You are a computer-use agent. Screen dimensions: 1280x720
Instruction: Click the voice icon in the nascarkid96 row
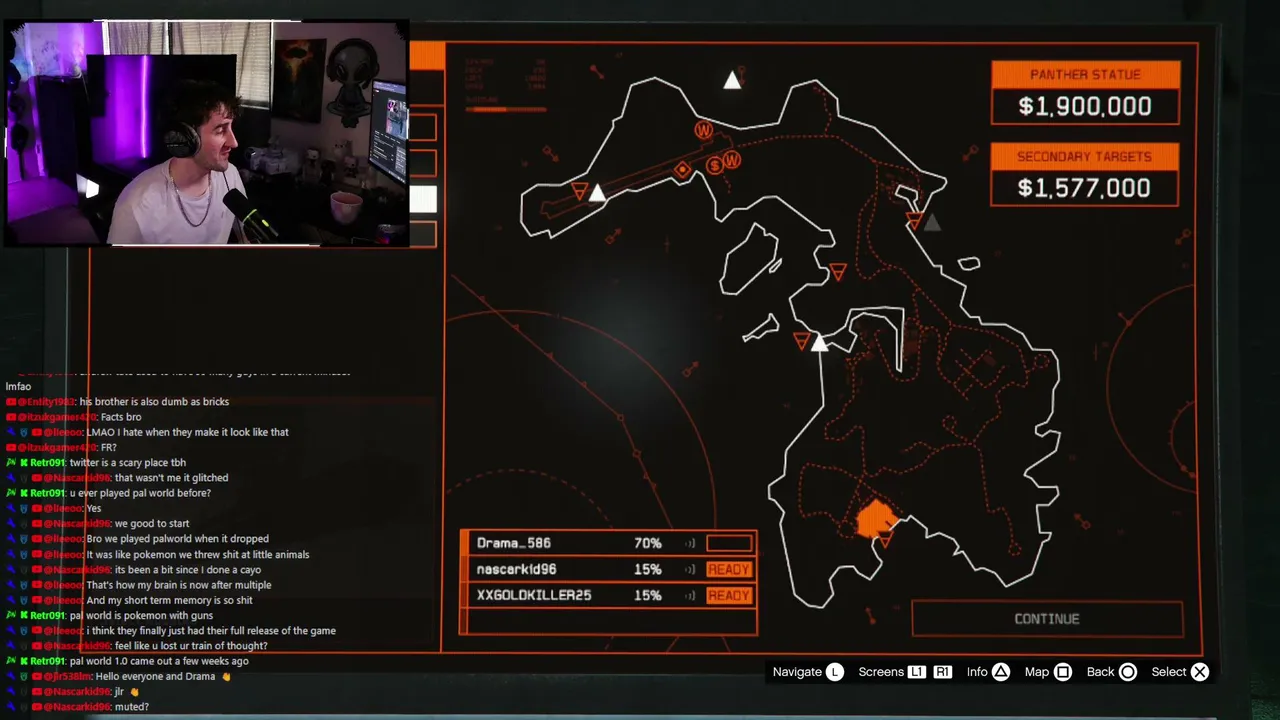coord(690,569)
